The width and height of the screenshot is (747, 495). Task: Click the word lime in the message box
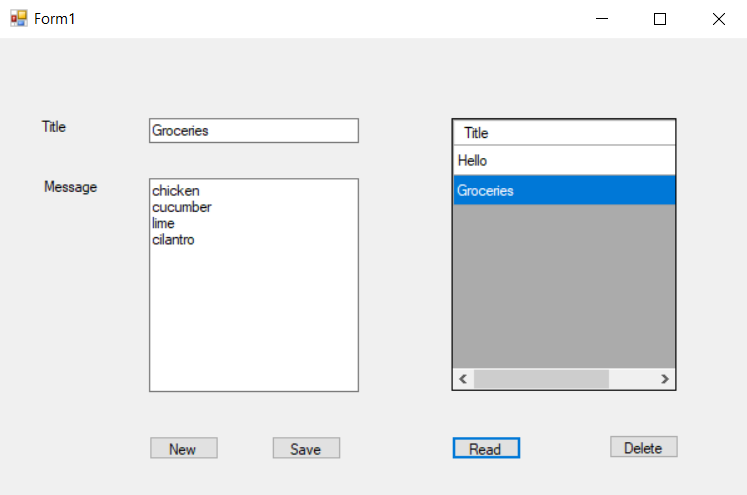point(163,223)
